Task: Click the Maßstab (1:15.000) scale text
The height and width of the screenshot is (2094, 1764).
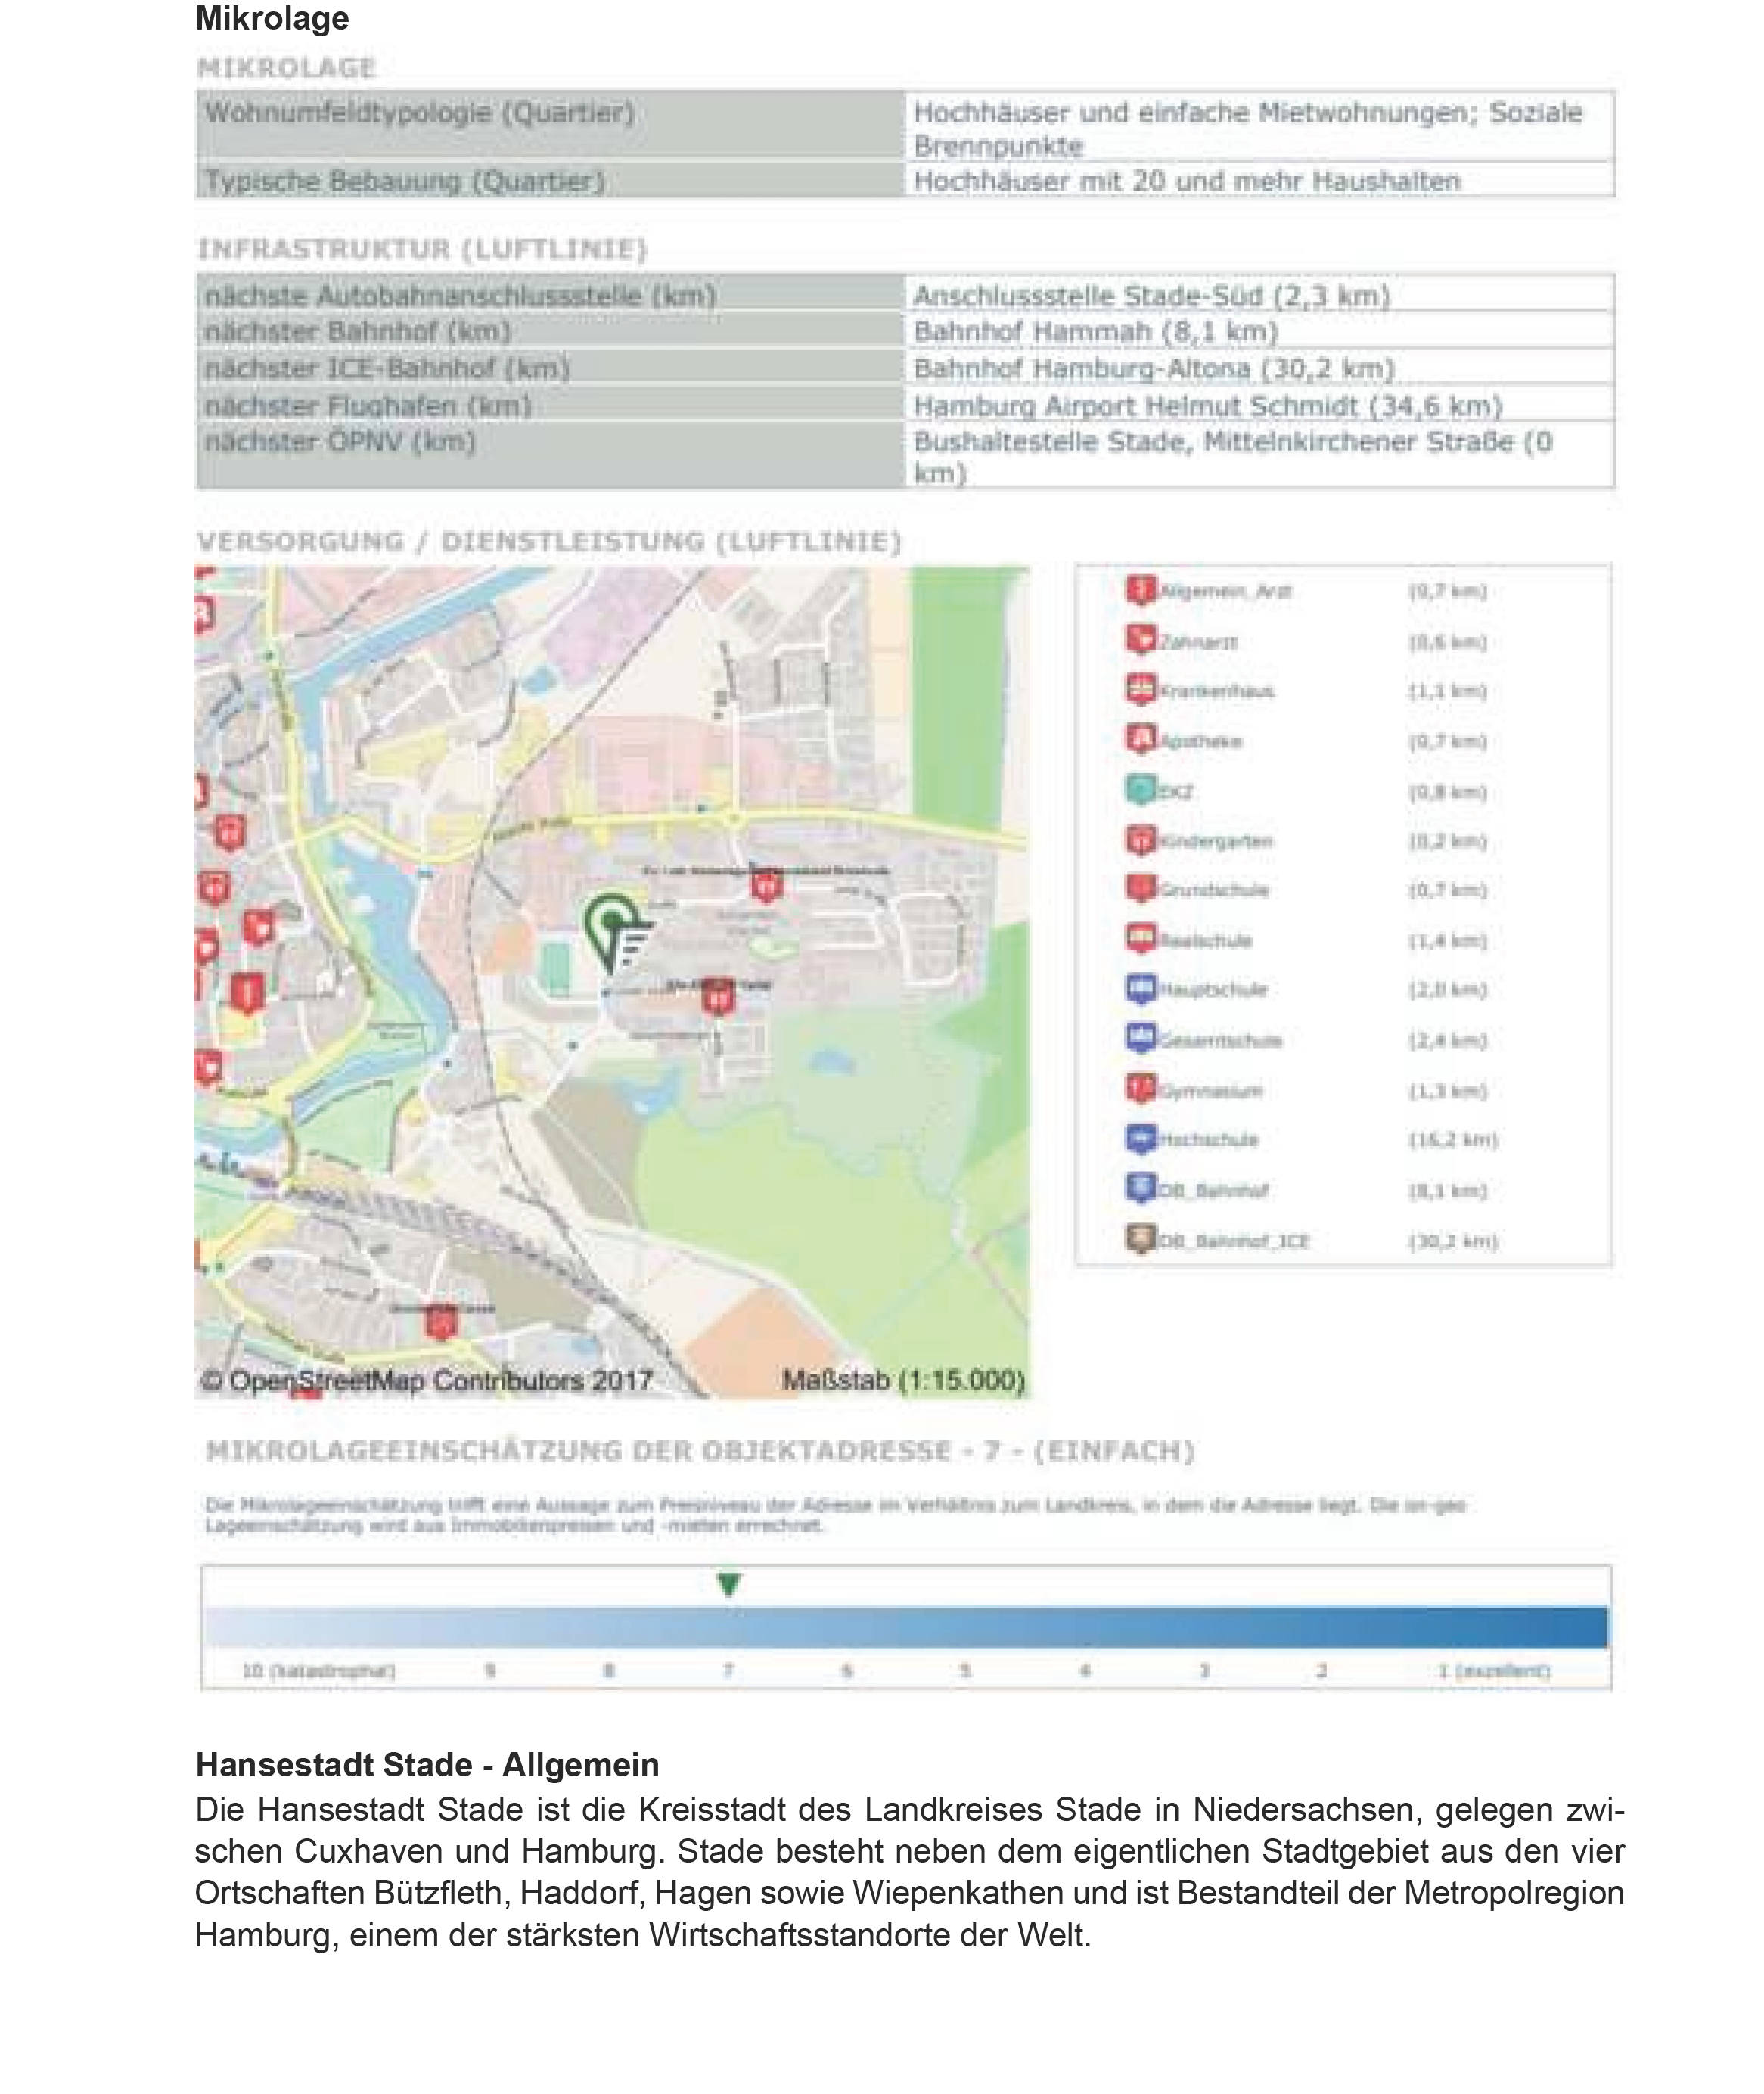Action: 903,1381
